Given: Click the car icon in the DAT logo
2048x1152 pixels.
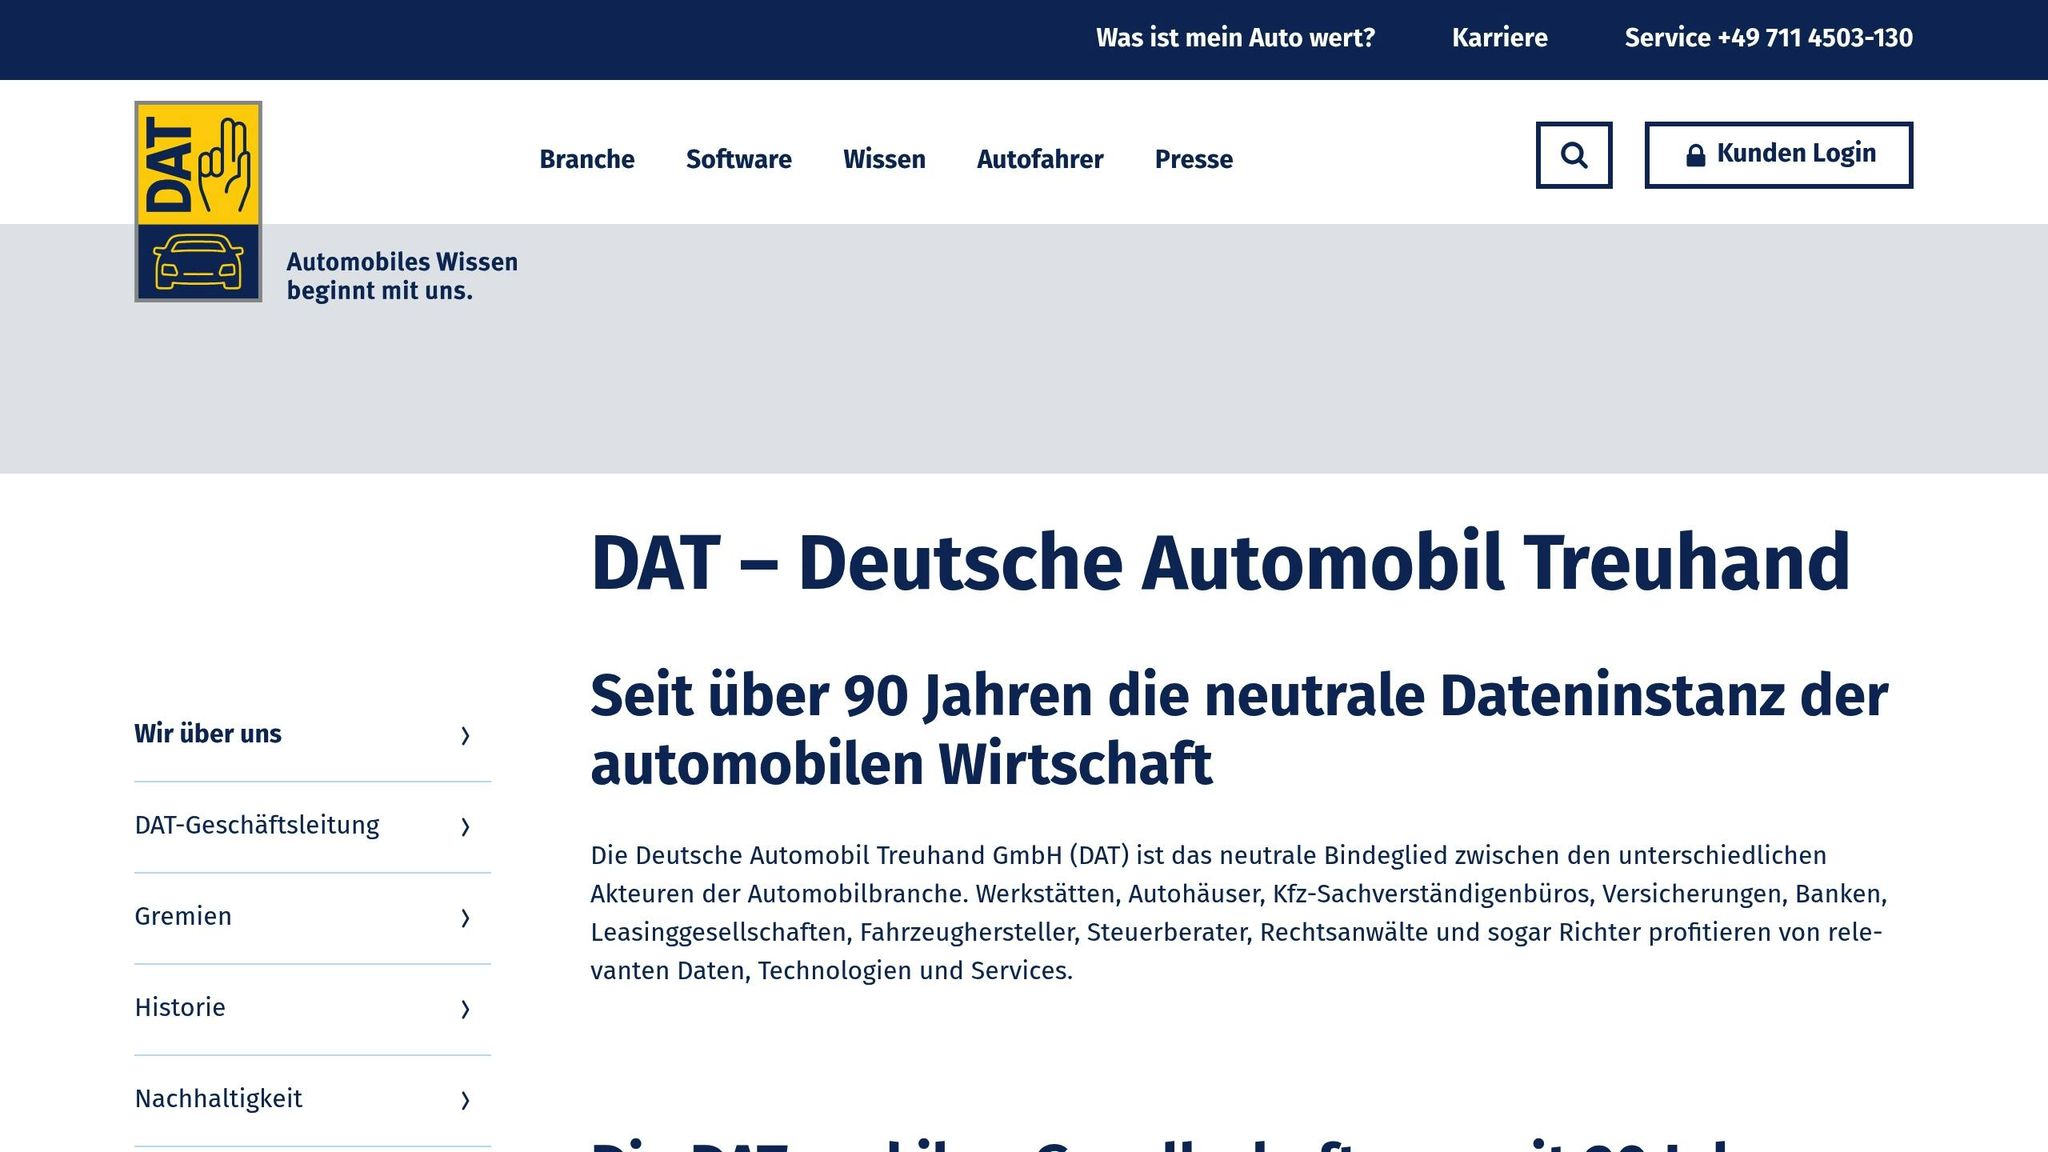Looking at the screenshot, I should point(198,262).
